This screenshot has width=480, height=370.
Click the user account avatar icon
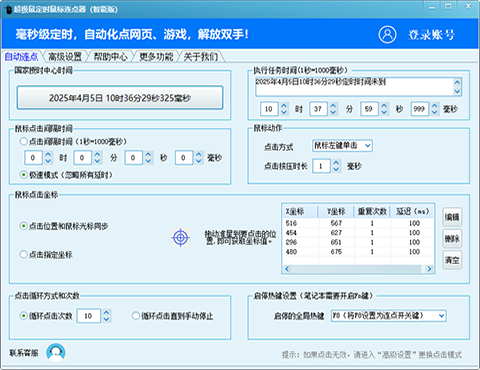(387, 34)
